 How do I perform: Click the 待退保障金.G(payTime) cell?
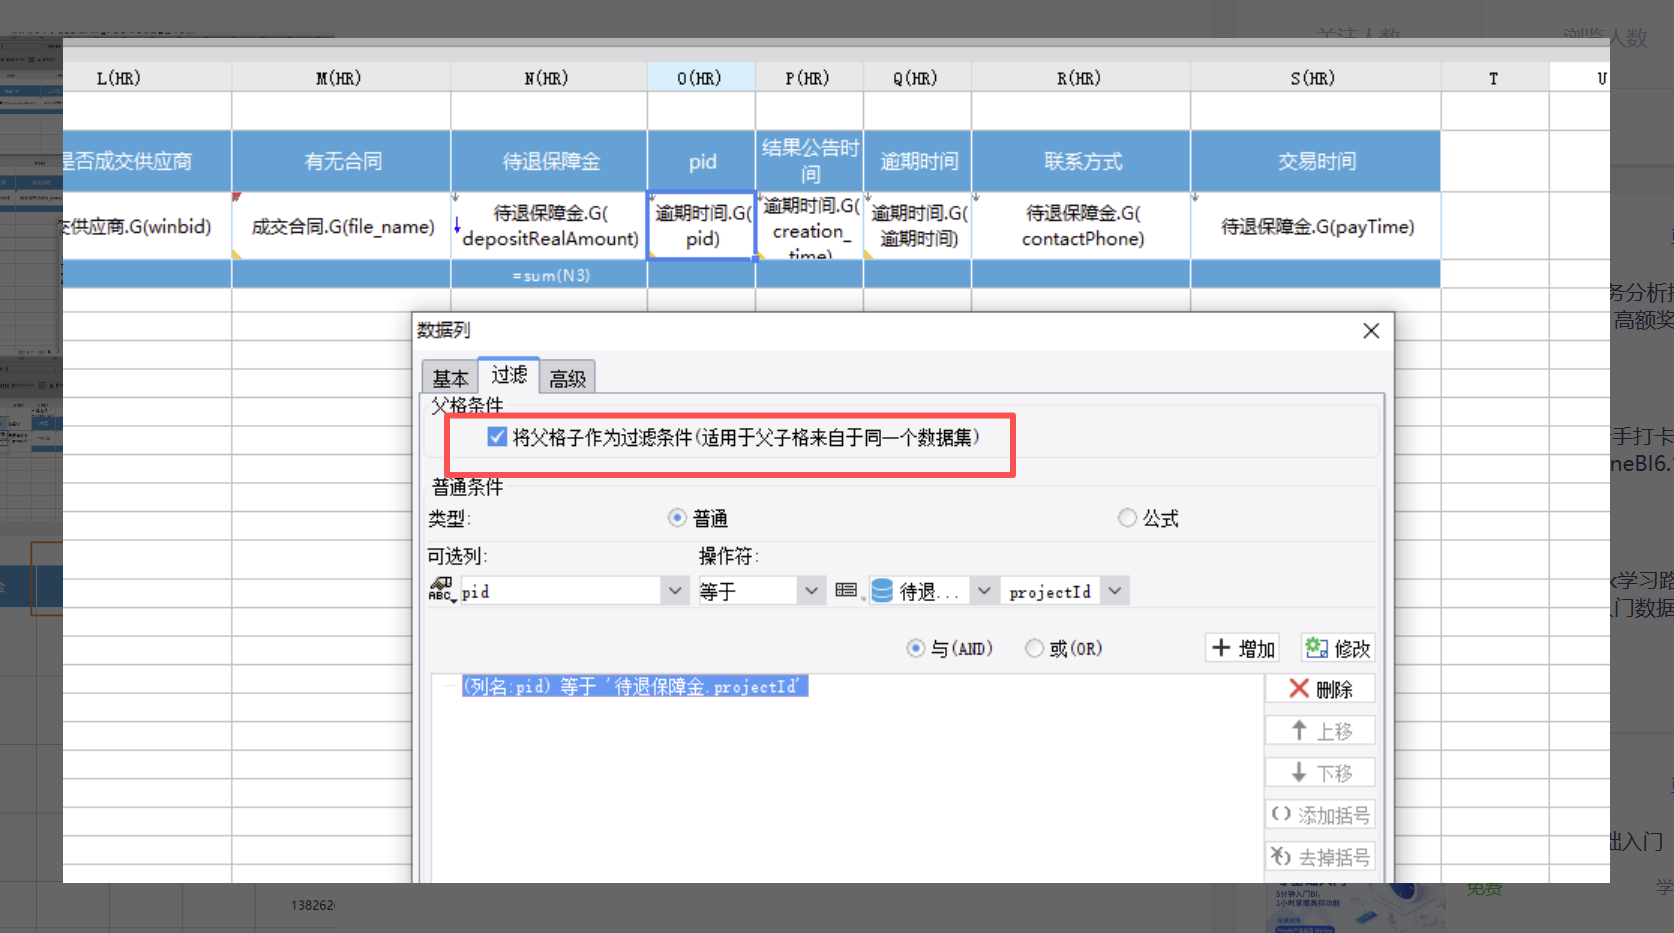[1315, 226]
